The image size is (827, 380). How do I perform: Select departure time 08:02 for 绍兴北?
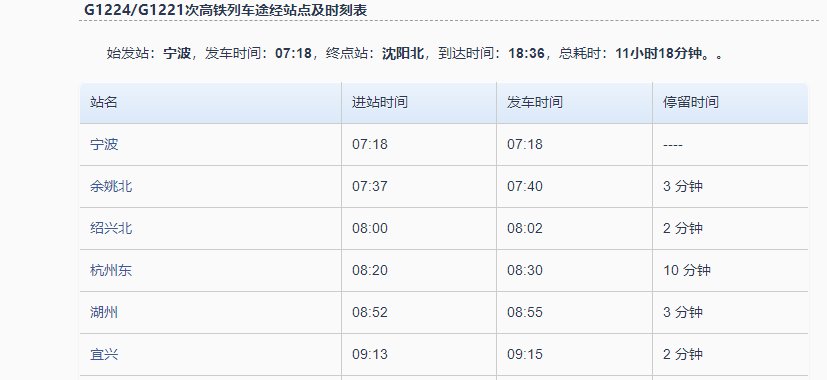pyautogui.click(x=525, y=229)
